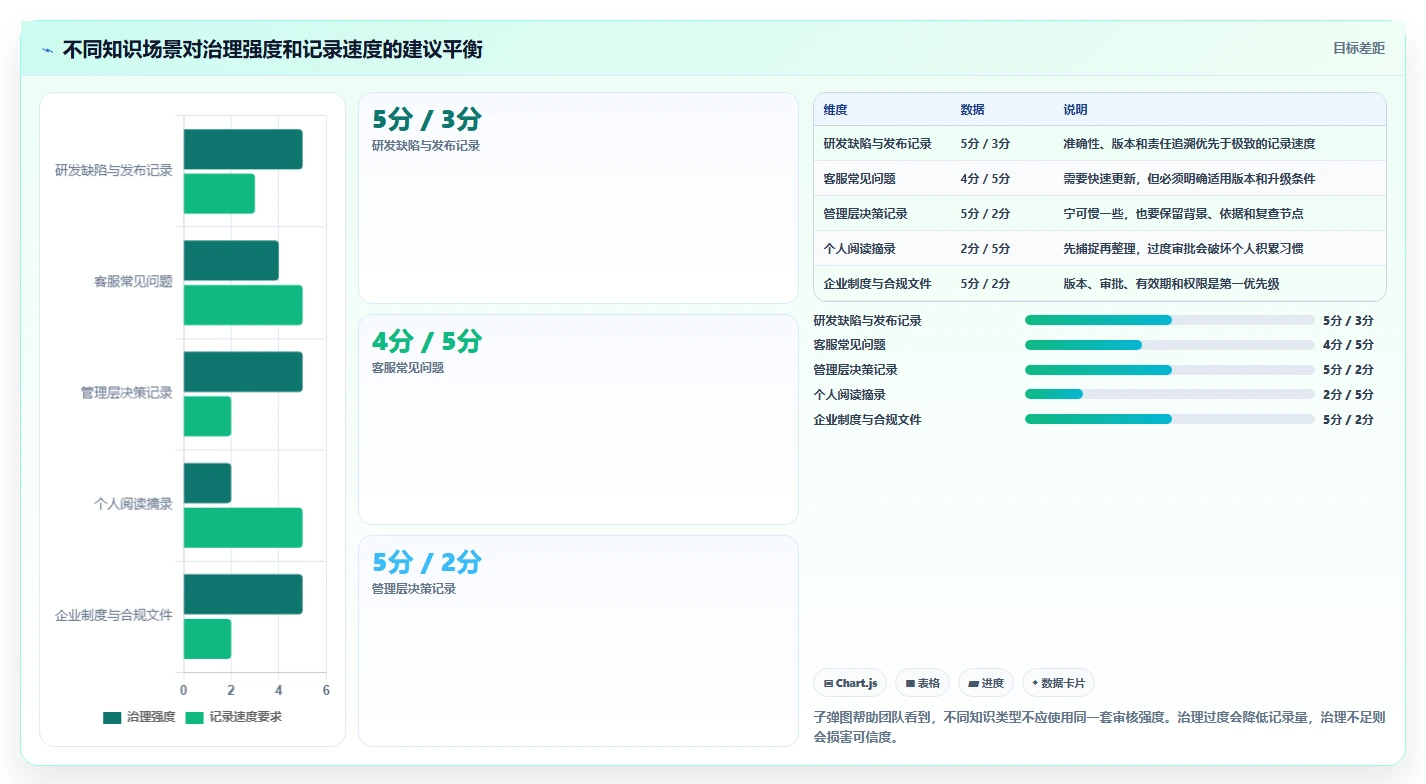Open the 4分 / 5分 data card
The width and height of the screenshot is (1426, 784).
click(578, 420)
